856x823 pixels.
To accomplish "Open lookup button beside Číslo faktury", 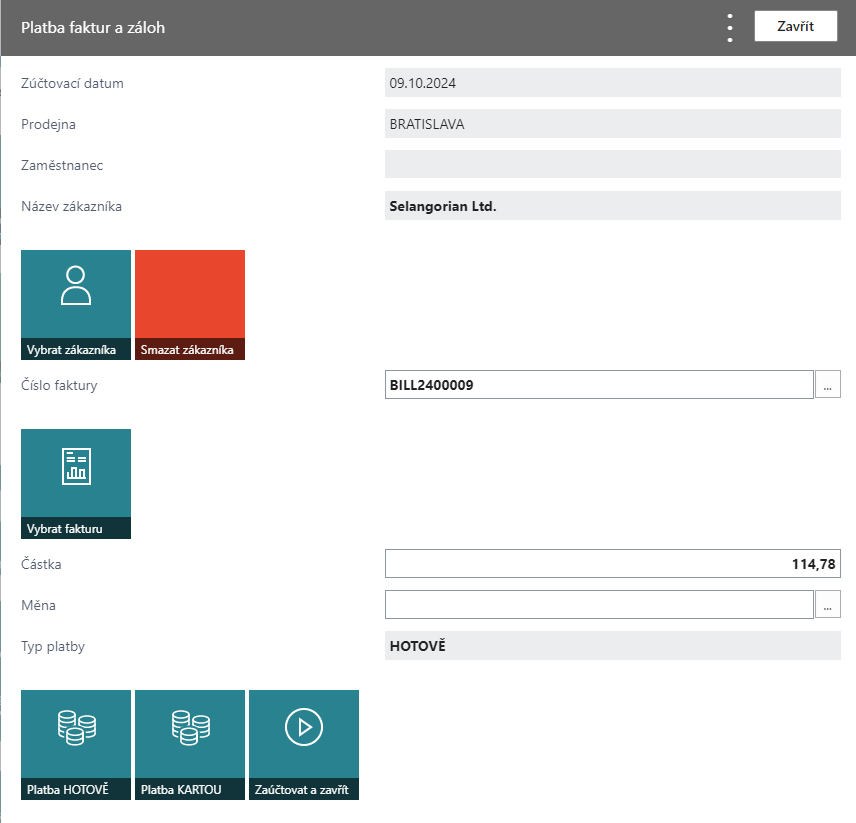I will [828, 385].
